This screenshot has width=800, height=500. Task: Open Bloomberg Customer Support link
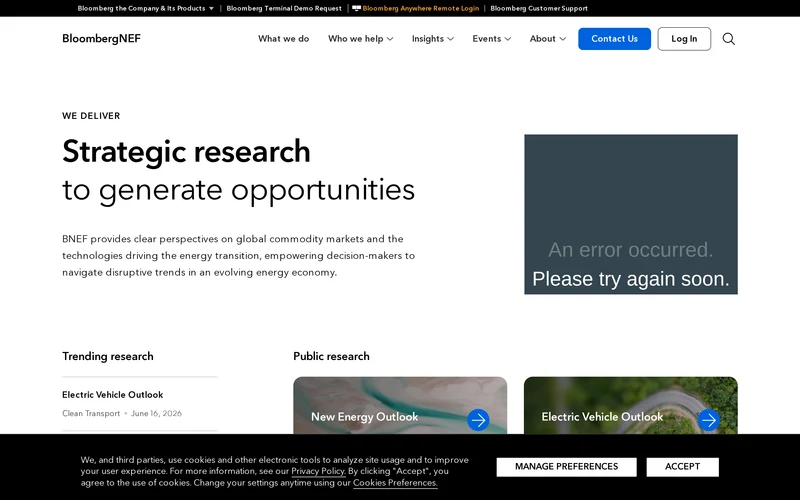(x=539, y=8)
